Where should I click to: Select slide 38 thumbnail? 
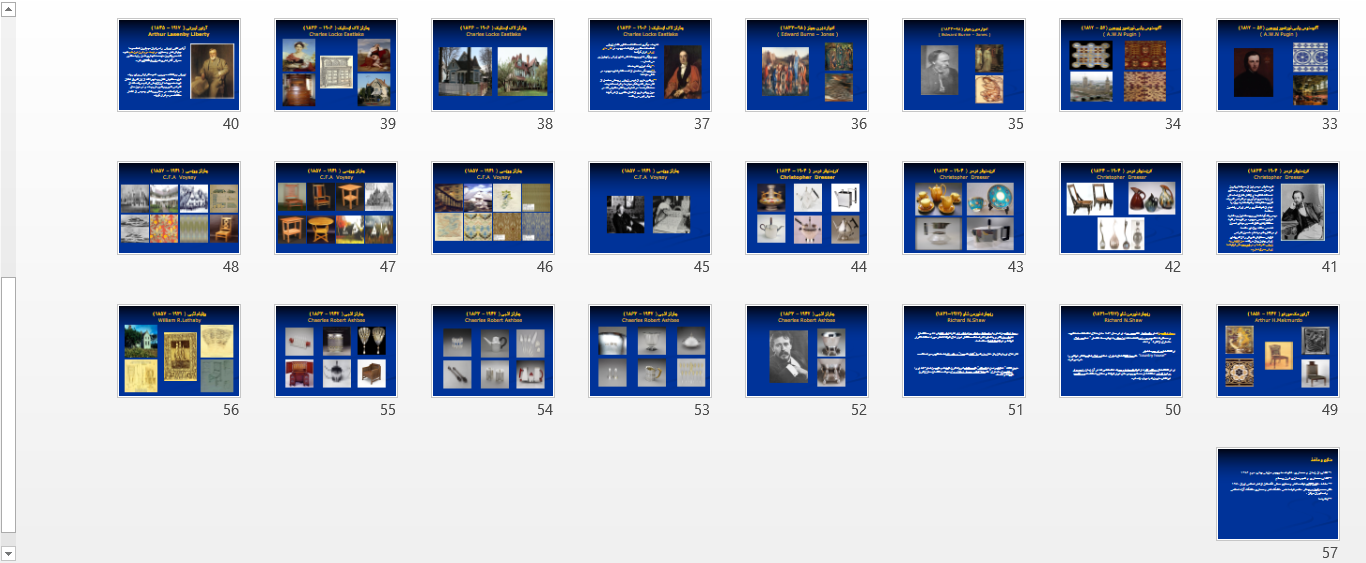coord(493,65)
